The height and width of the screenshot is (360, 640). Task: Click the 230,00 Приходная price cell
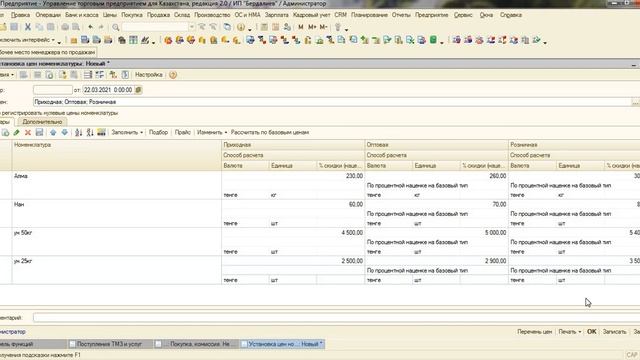click(x=293, y=176)
